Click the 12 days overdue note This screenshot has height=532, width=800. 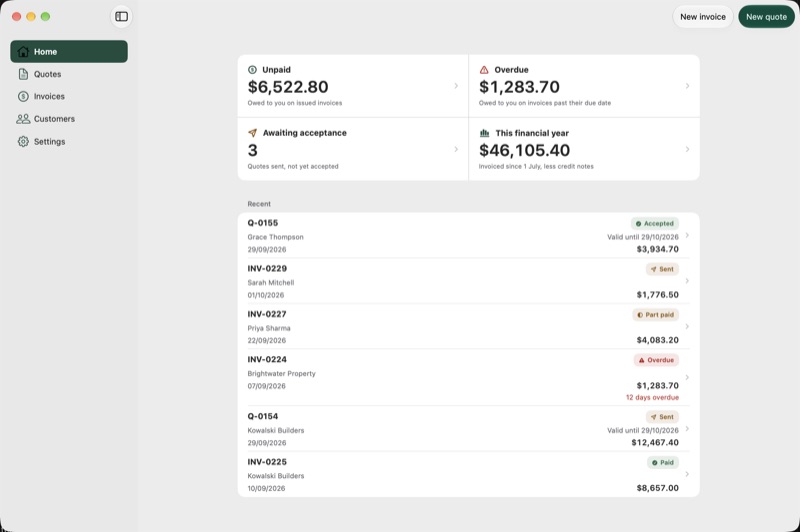(x=653, y=397)
